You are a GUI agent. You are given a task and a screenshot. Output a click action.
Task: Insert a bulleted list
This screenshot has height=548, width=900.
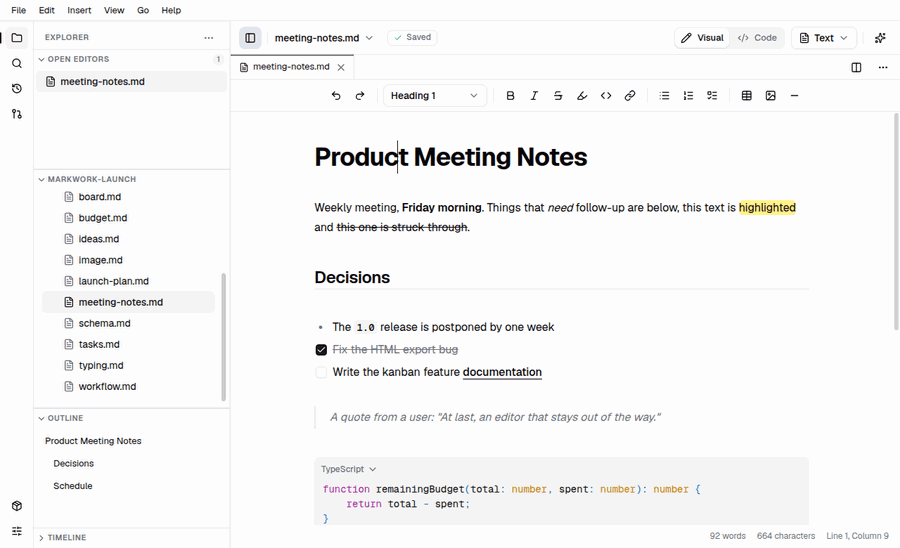pos(664,96)
